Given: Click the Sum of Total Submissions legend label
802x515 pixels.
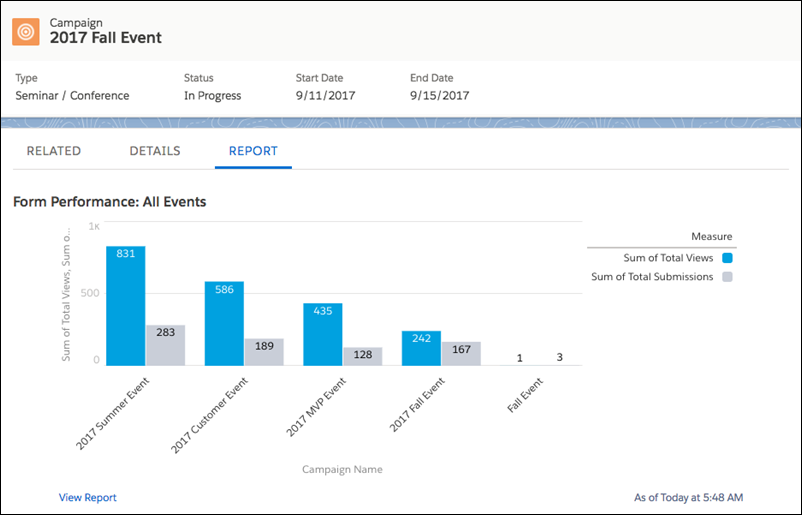Looking at the screenshot, I should point(652,277).
